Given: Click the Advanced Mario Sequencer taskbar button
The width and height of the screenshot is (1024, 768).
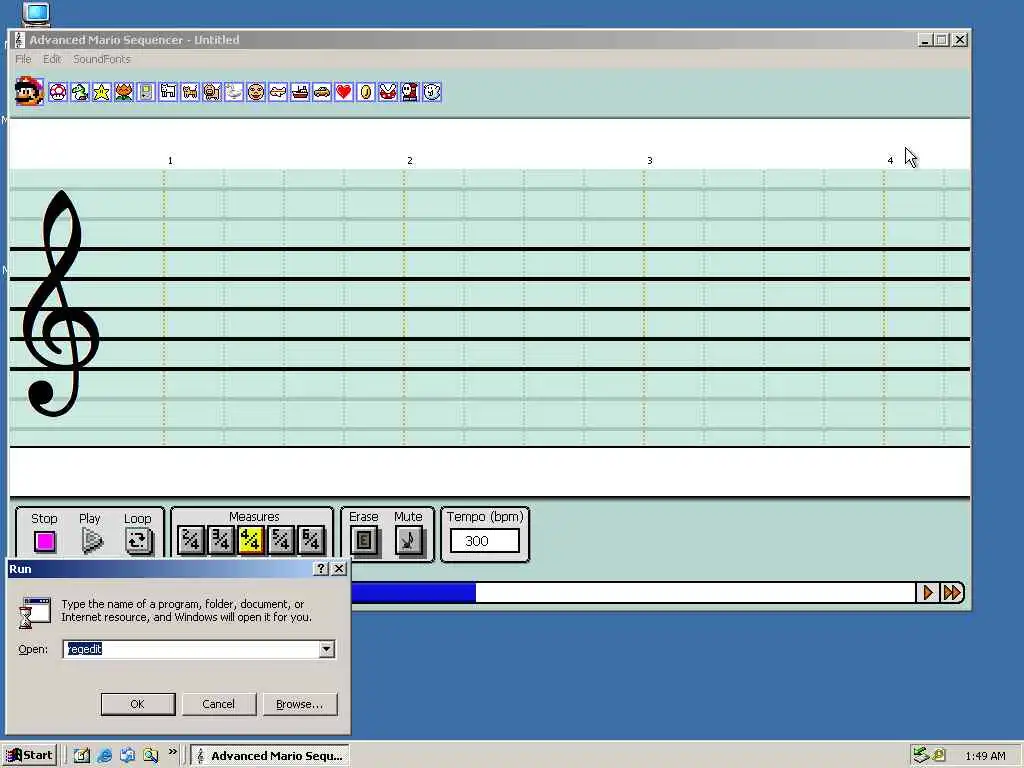Looking at the screenshot, I should coord(270,755).
